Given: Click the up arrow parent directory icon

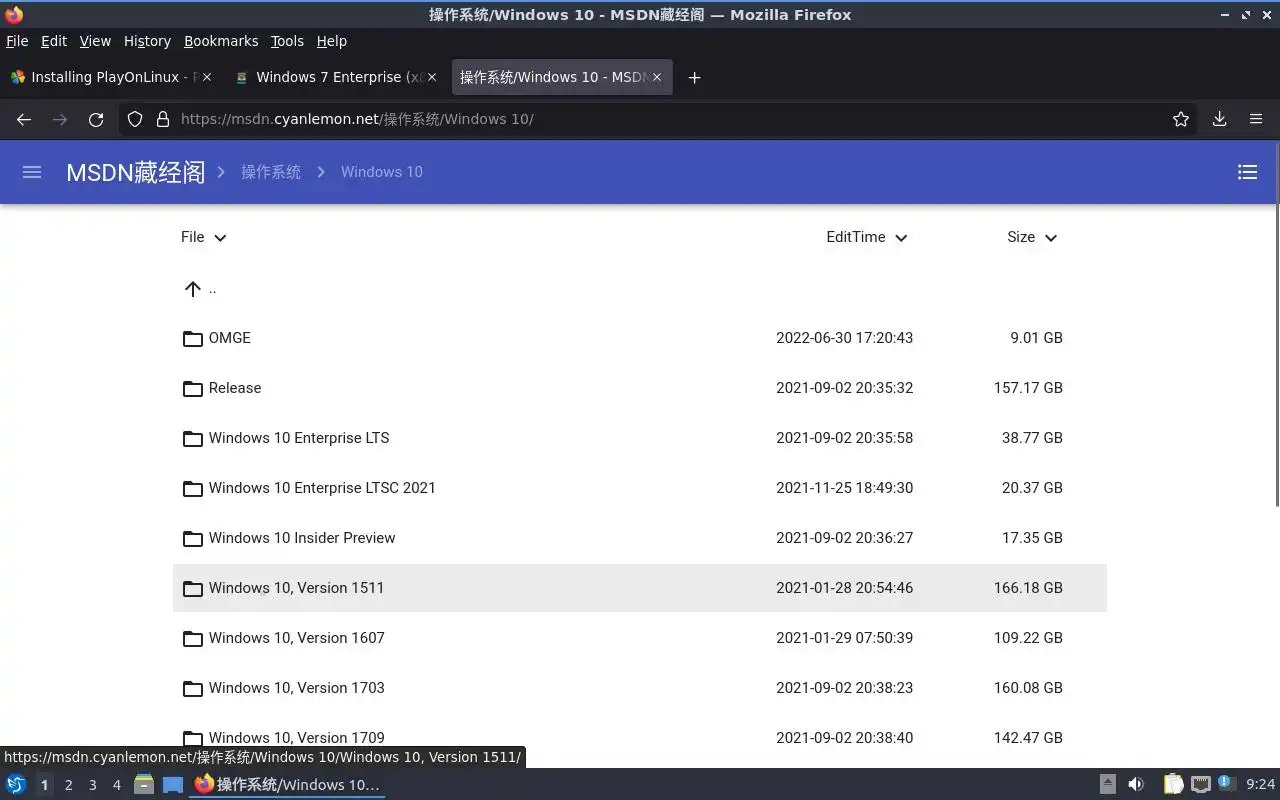Looking at the screenshot, I should 193,289.
